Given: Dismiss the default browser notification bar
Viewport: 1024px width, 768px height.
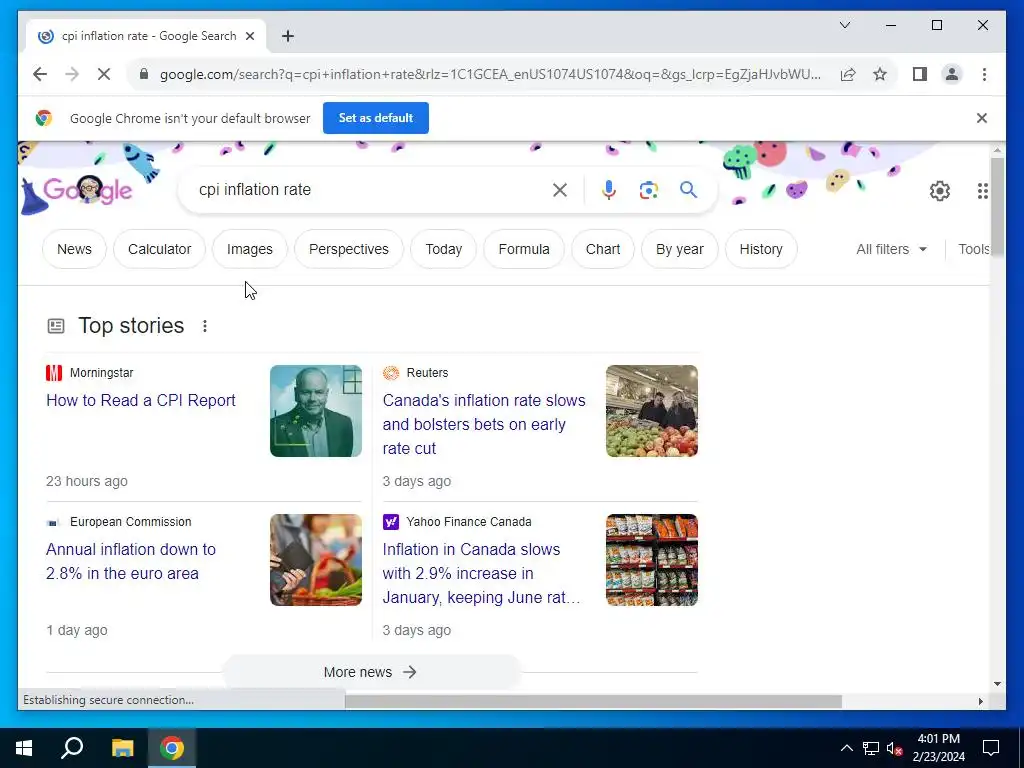Looking at the screenshot, I should click(x=982, y=118).
